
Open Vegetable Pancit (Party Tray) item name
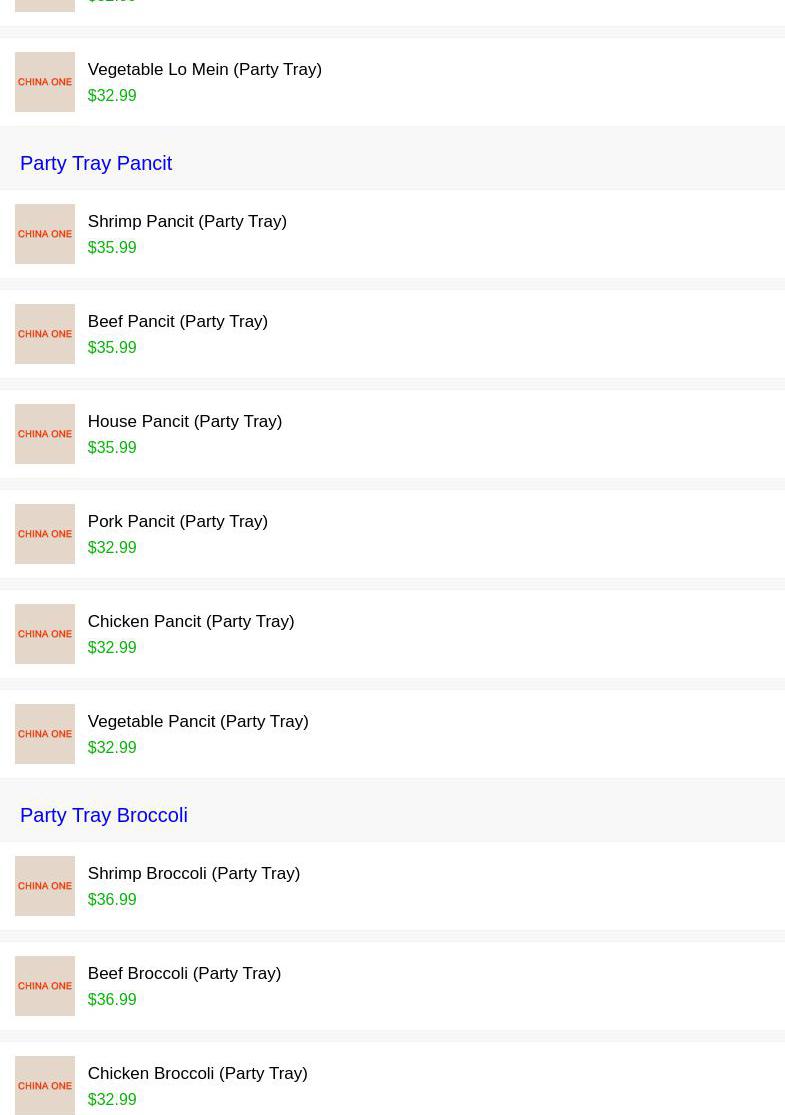(x=197, y=721)
